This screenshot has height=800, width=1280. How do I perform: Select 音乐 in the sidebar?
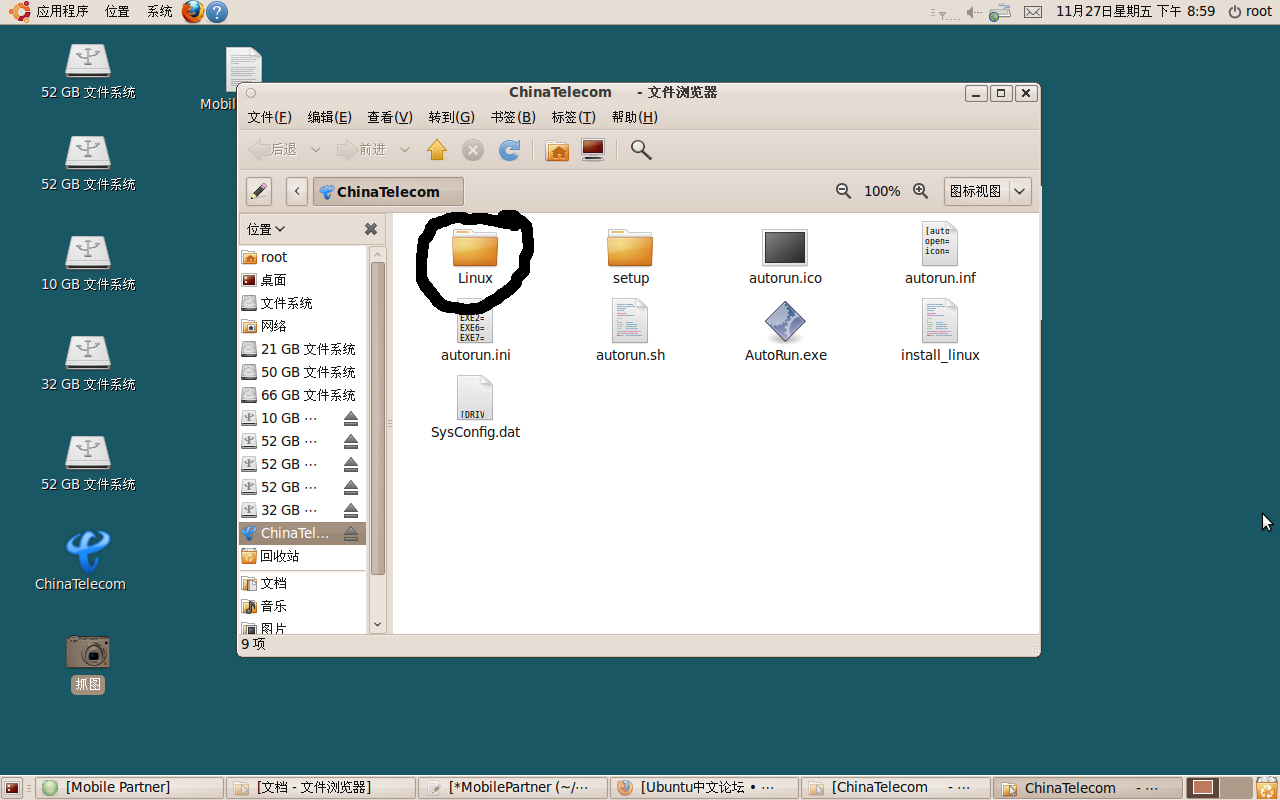tap(303, 606)
